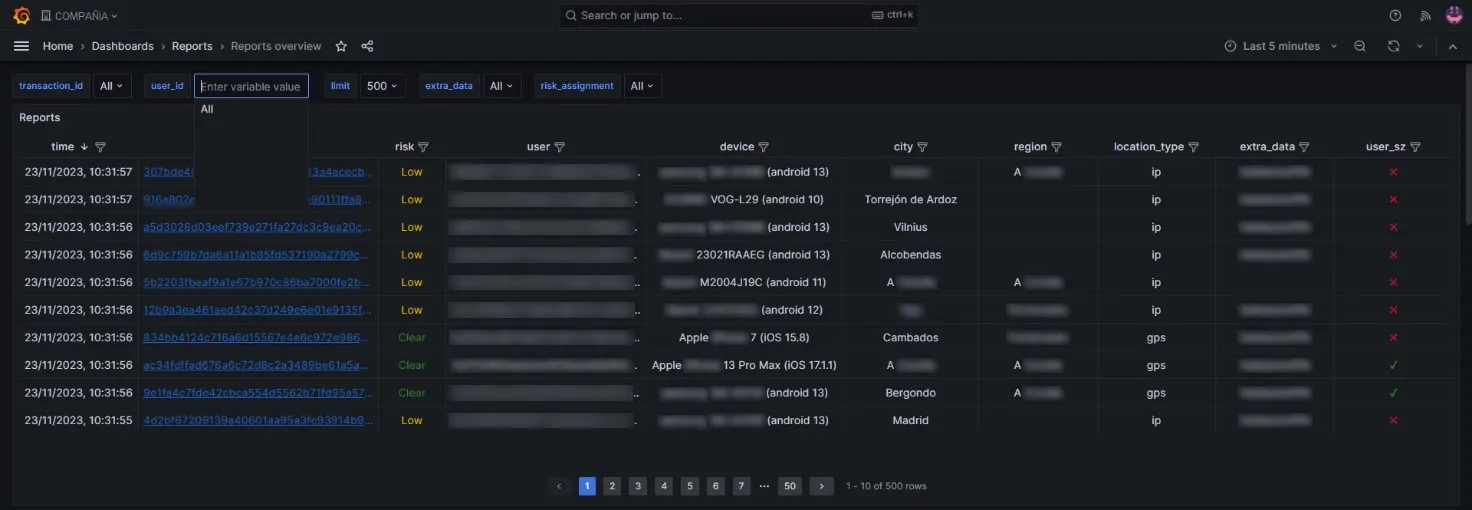Screen dimensions: 1472x510
Task: Filter the risk column
Action: [x=423, y=147]
